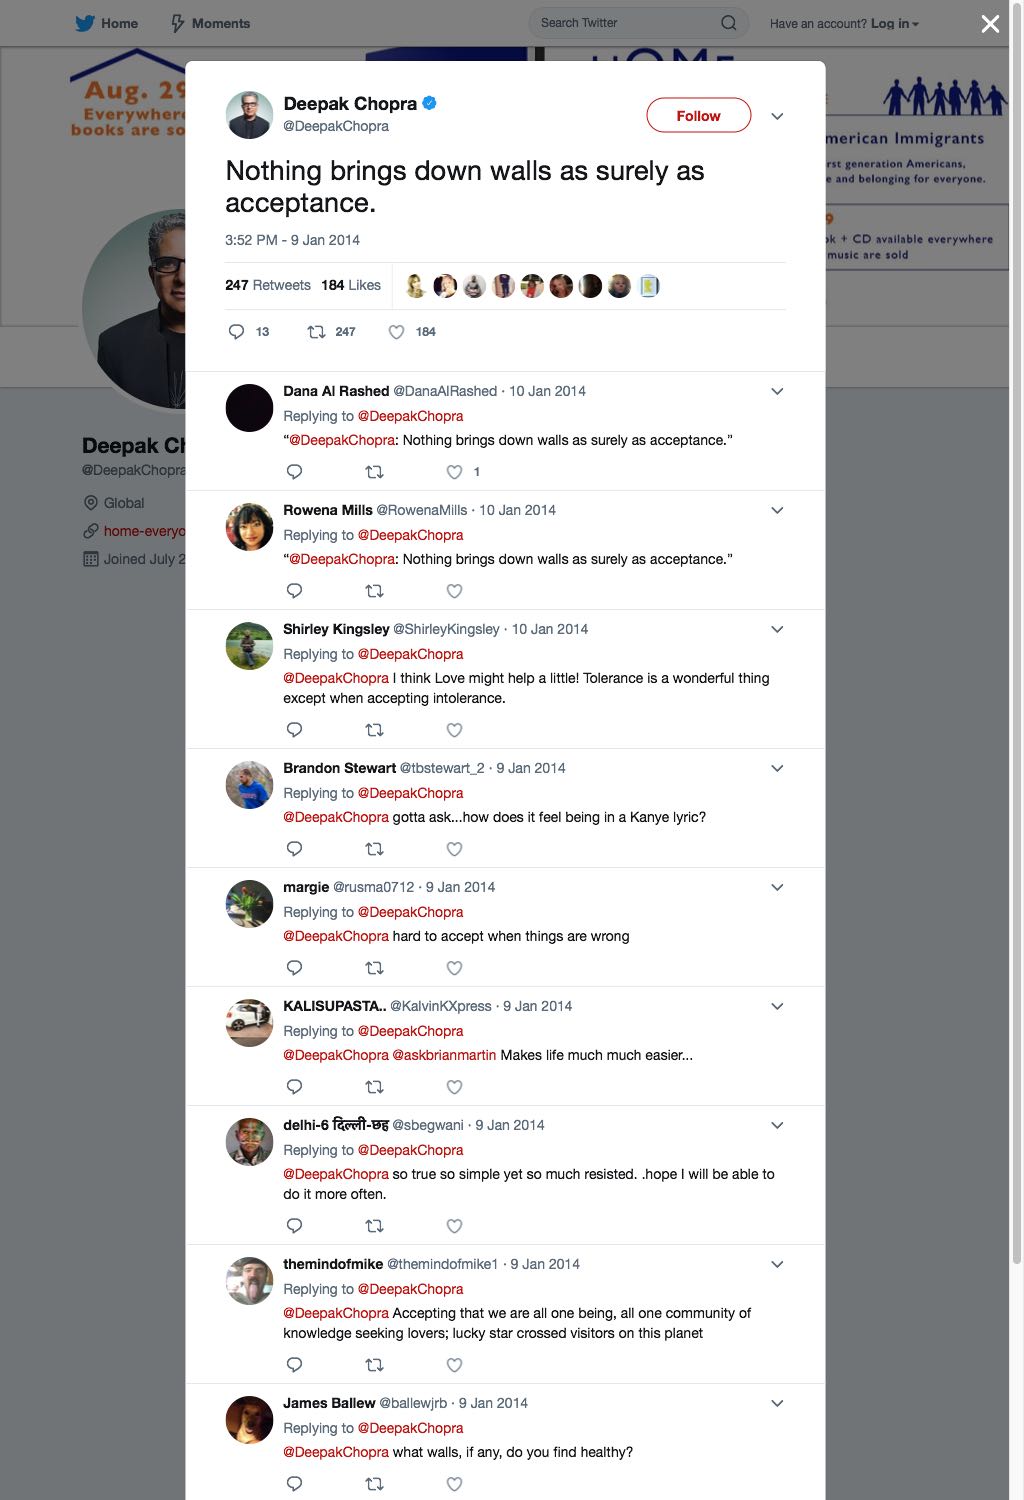Retweet the main tweet with 247 retweets
Screen dimensions: 1024x1500
(316, 332)
